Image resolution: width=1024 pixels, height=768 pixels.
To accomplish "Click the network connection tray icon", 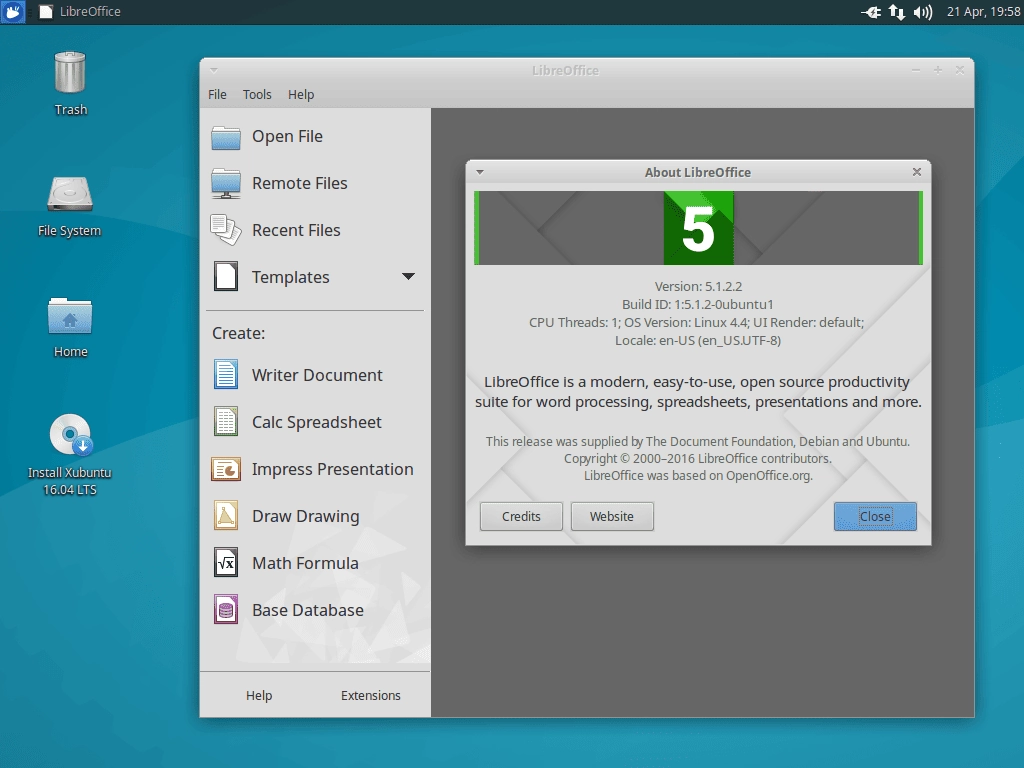I will [897, 12].
